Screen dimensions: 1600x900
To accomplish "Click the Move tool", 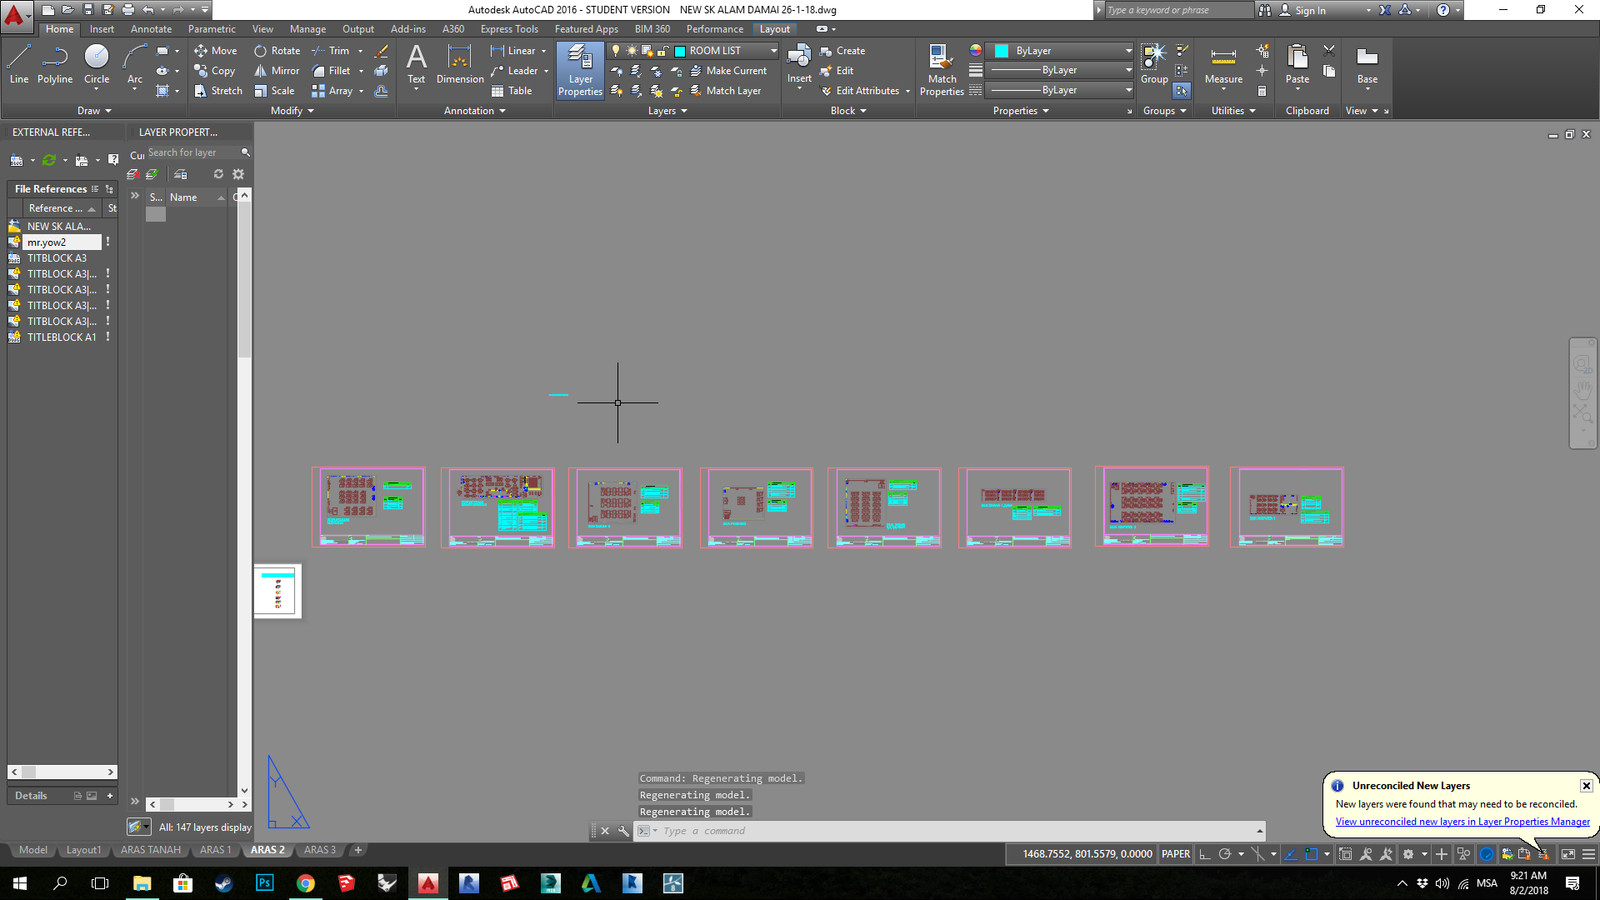I will (216, 51).
